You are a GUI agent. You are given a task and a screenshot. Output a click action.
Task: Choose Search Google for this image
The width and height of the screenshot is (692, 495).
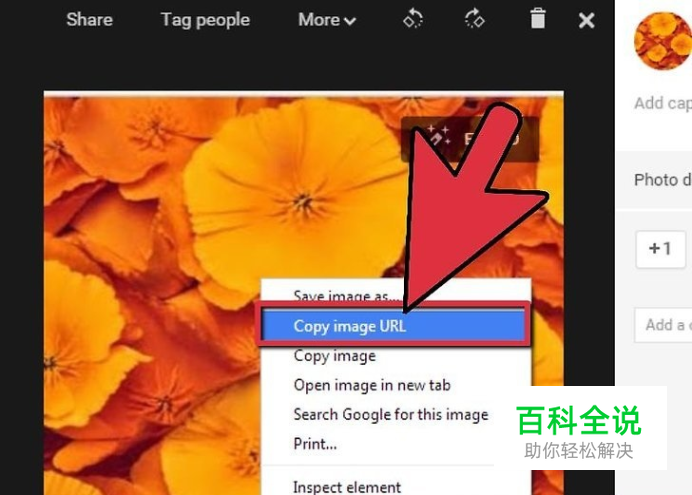pyautogui.click(x=391, y=415)
